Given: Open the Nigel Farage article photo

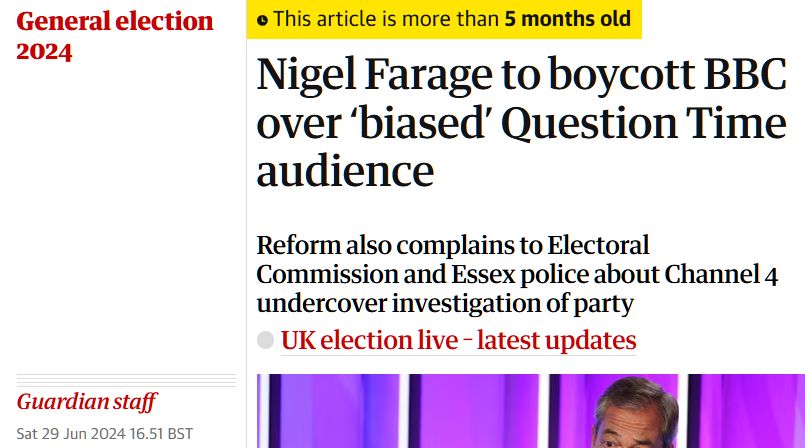Looking at the screenshot, I should tap(531, 411).
